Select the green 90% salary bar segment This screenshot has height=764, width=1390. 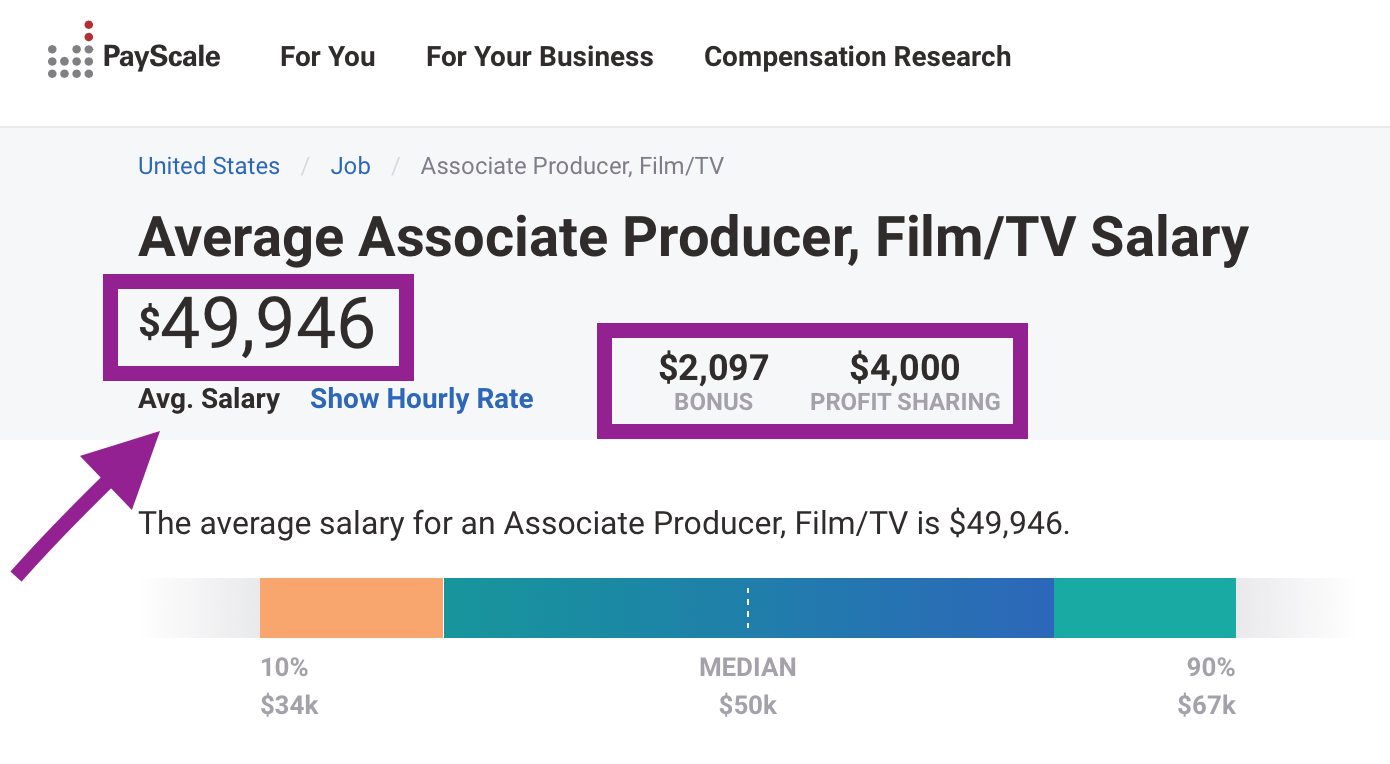coord(1144,608)
